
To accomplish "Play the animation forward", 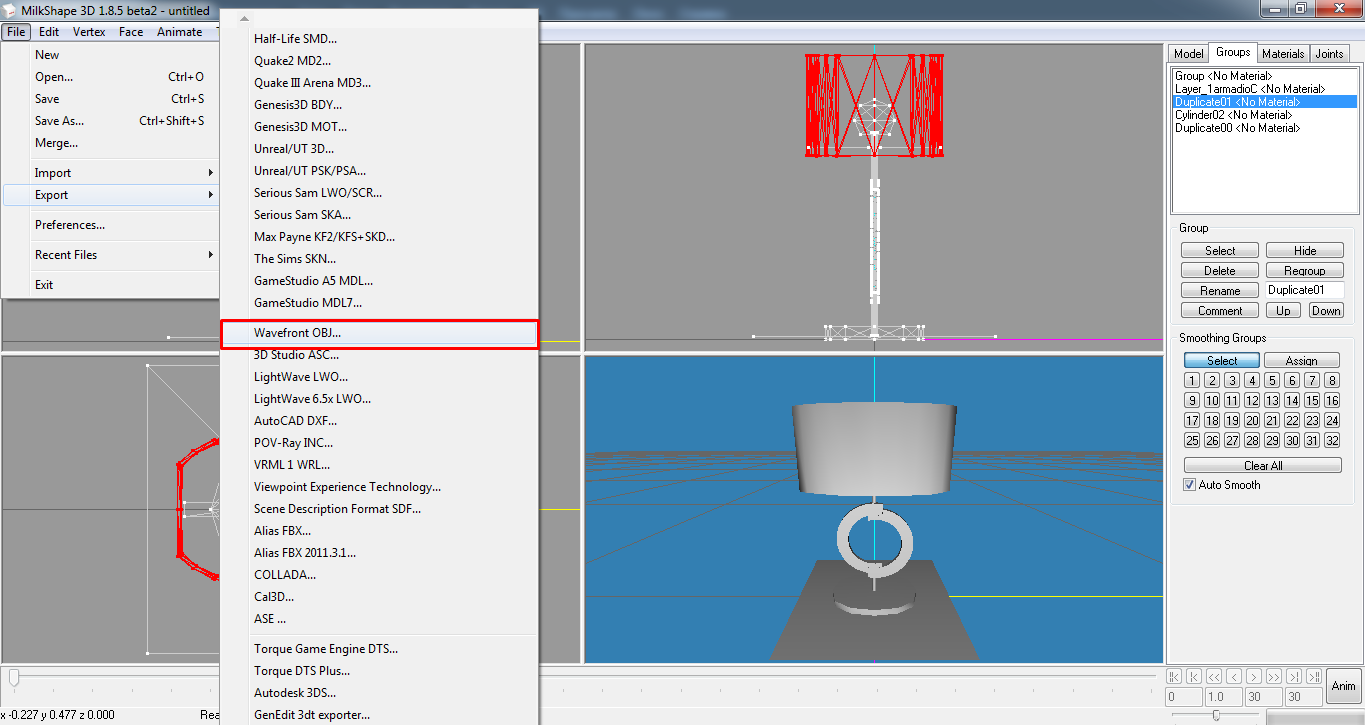I will [1274, 677].
